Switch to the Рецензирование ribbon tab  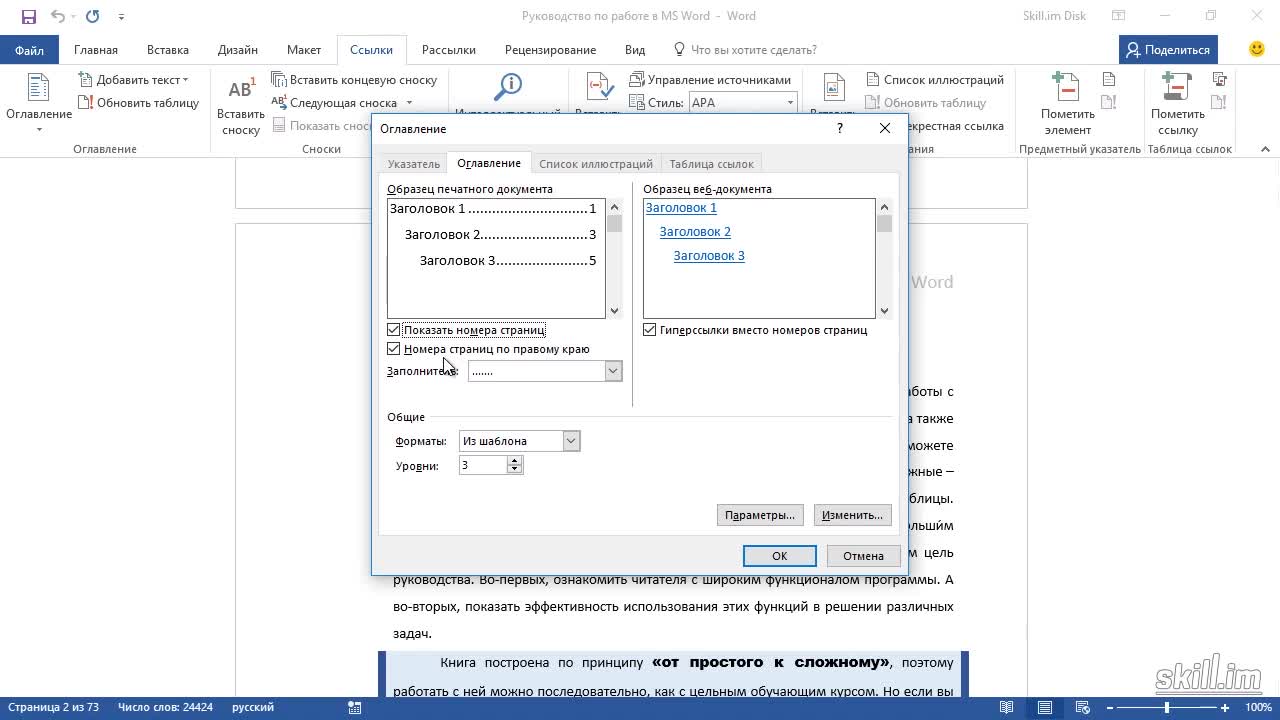[x=550, y=50]
